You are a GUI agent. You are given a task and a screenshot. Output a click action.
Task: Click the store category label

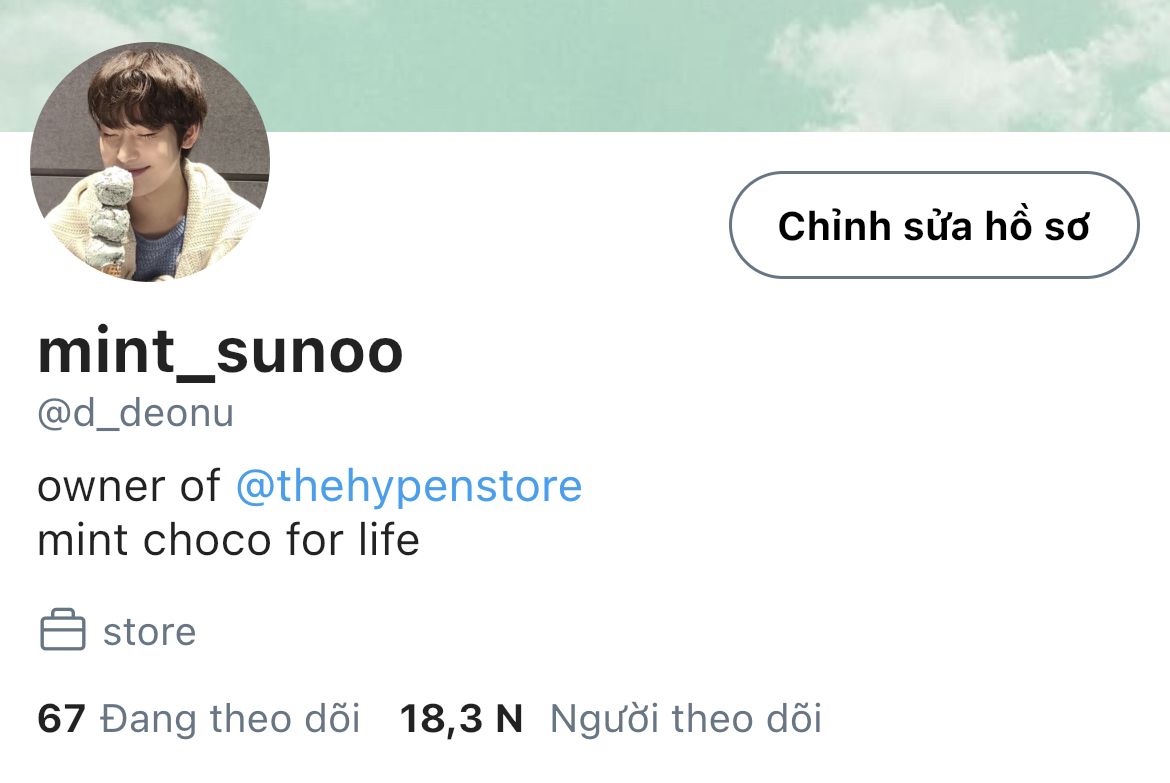(x=149, y=632)
